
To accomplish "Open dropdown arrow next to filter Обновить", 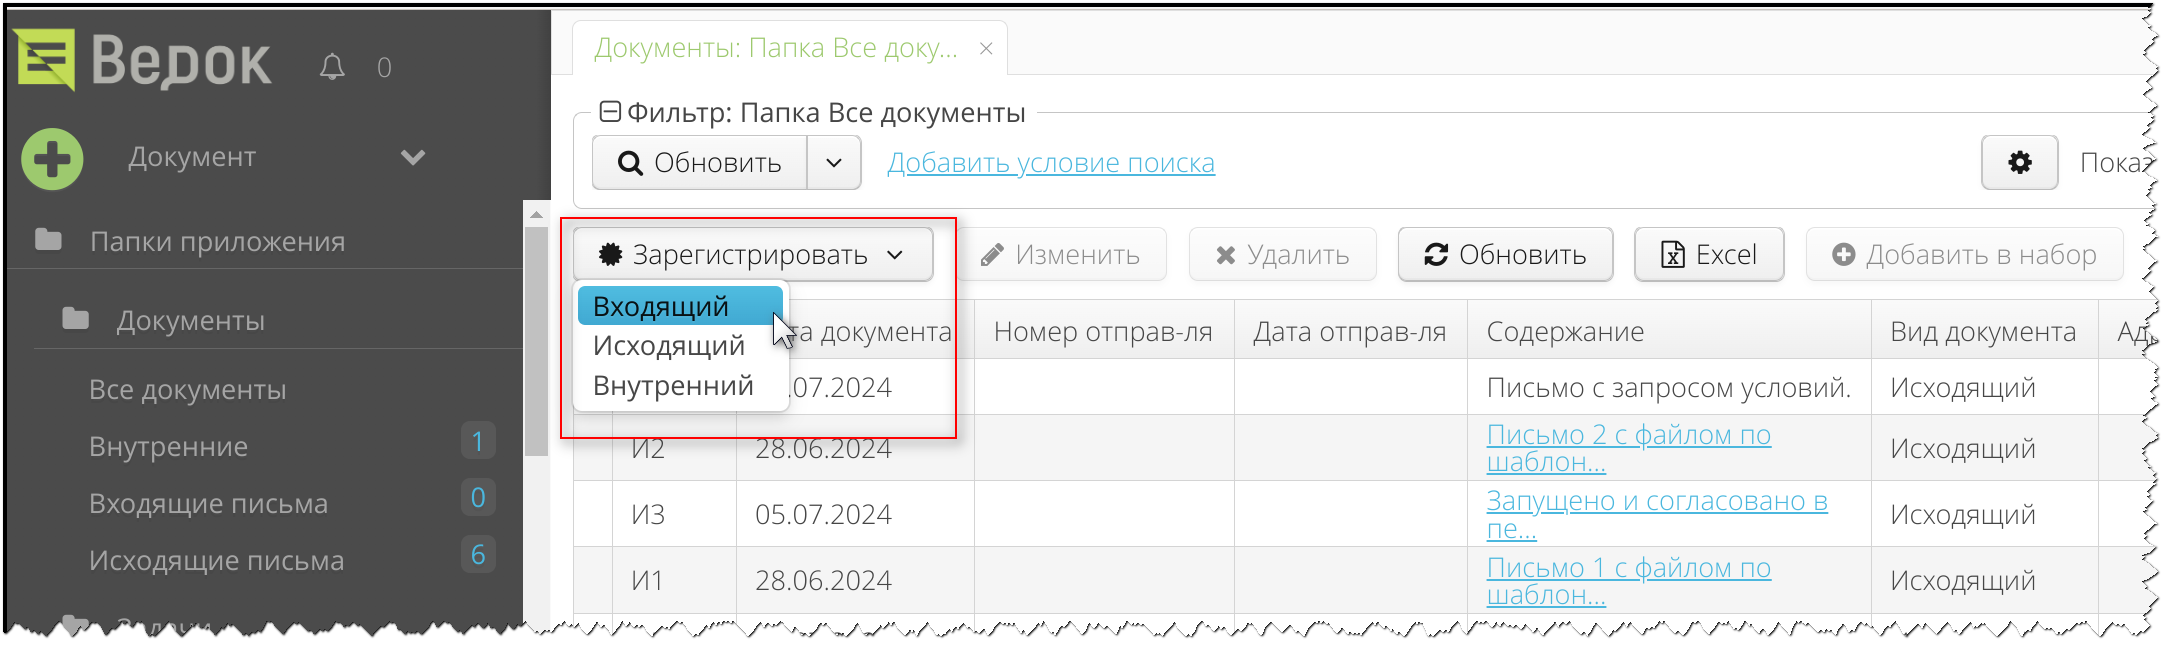I will click(834, 163).
